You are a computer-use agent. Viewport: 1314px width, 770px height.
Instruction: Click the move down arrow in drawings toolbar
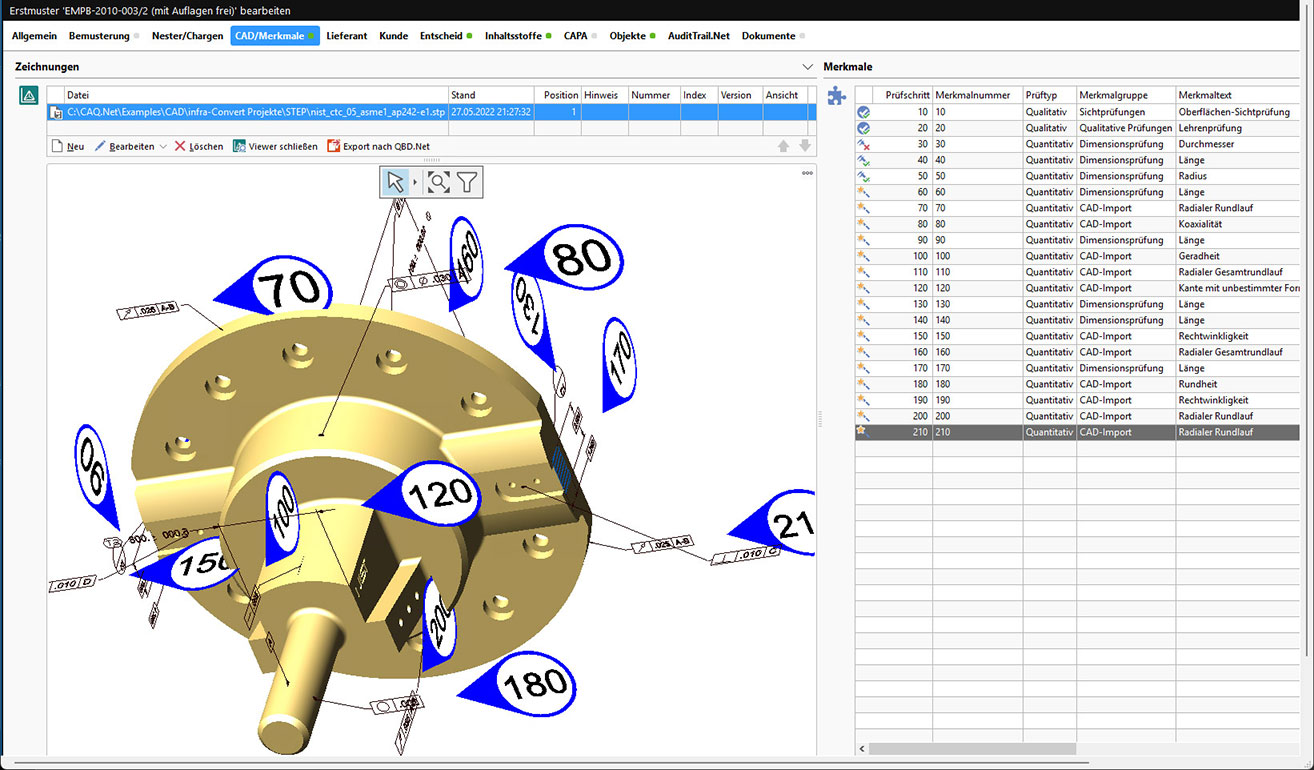click(x=804, y=146)
